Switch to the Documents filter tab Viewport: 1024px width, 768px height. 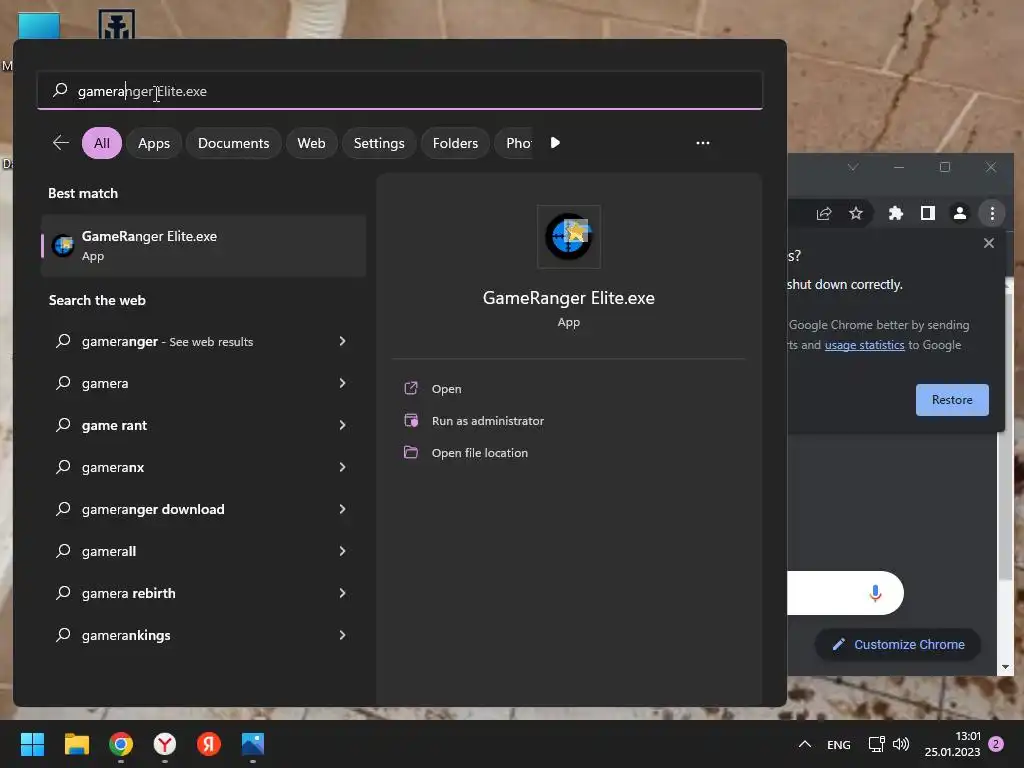pos(233,143)
